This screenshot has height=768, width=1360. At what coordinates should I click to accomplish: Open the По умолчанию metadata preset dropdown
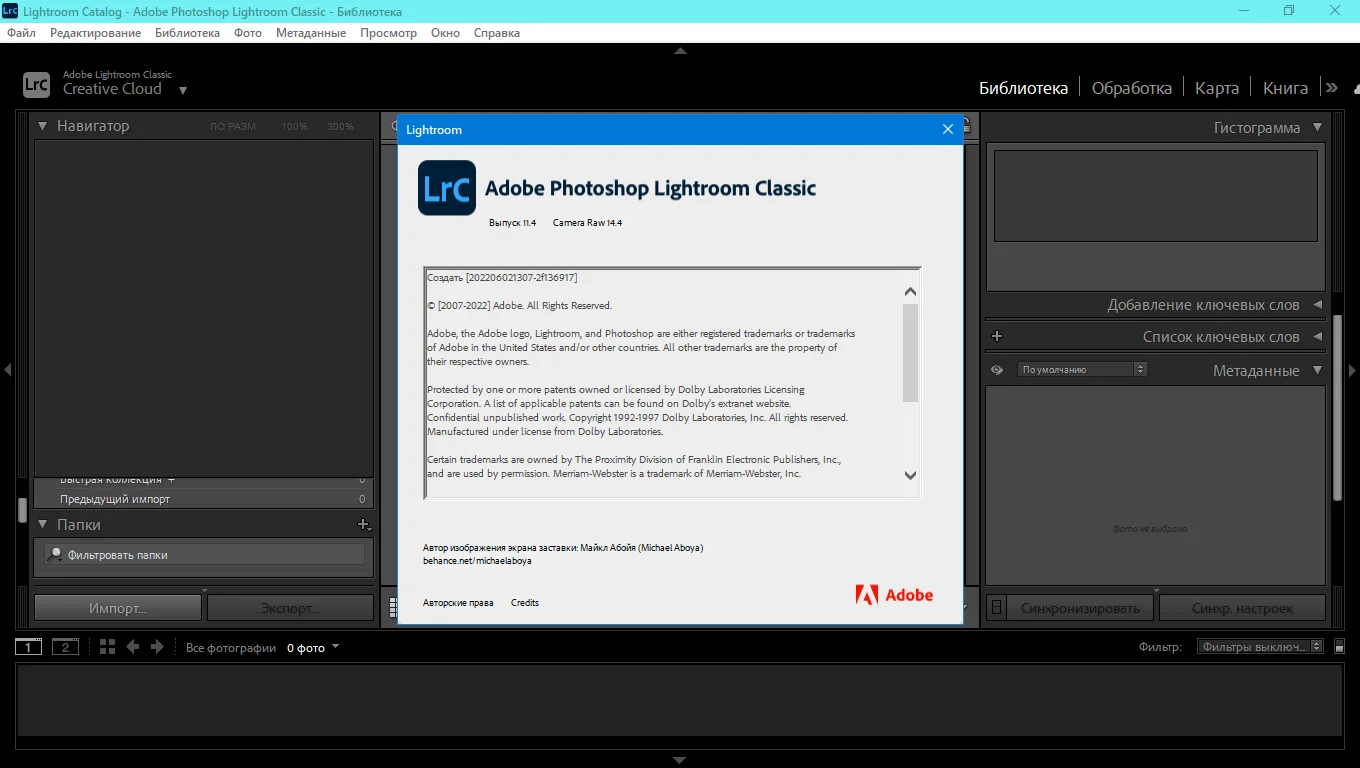pyautogui.click(x=1082, y=370)
